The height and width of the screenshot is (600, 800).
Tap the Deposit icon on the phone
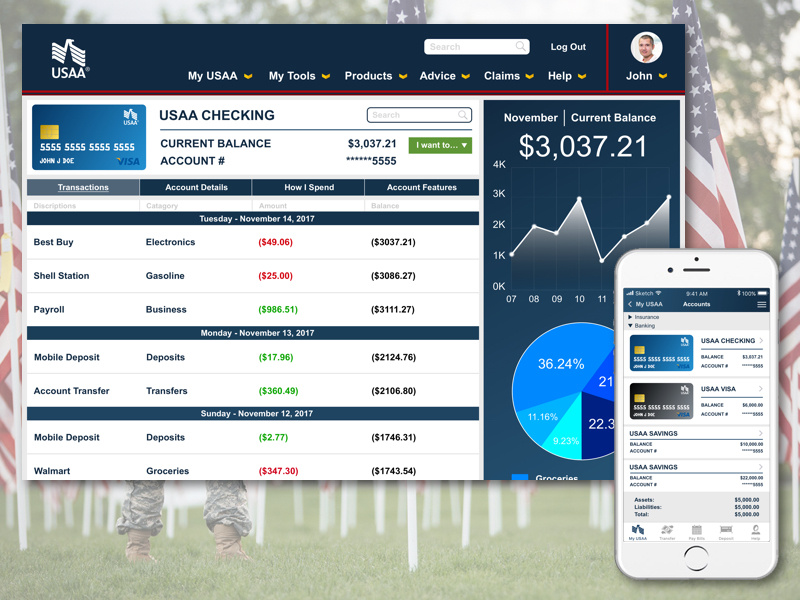tap(724, 531)
